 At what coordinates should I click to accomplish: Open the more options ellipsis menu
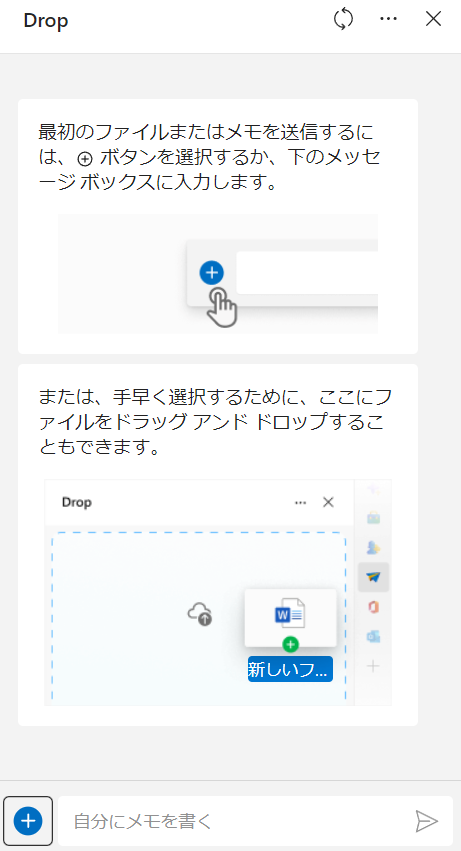tap(388, 19)
